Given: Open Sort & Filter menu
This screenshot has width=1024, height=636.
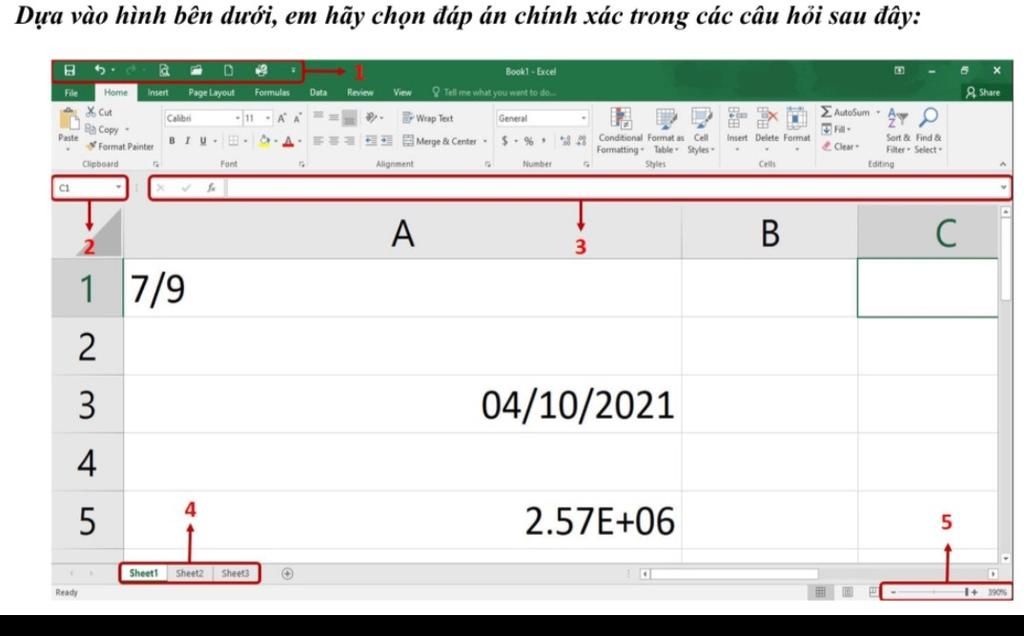Looking at the screenshot, I should click(x=898, y=131).
